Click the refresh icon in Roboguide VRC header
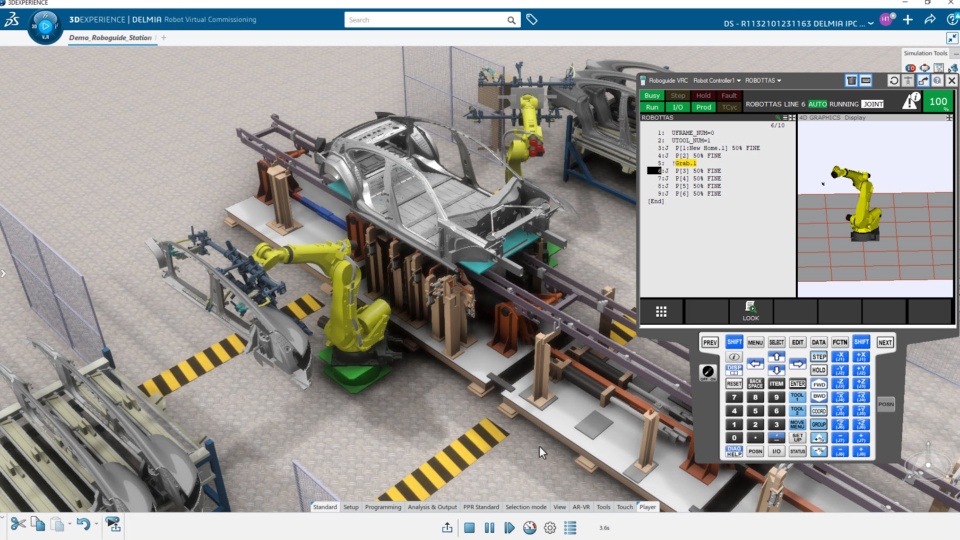This screenshot has width=960, height=540. [x=894, y=80]
